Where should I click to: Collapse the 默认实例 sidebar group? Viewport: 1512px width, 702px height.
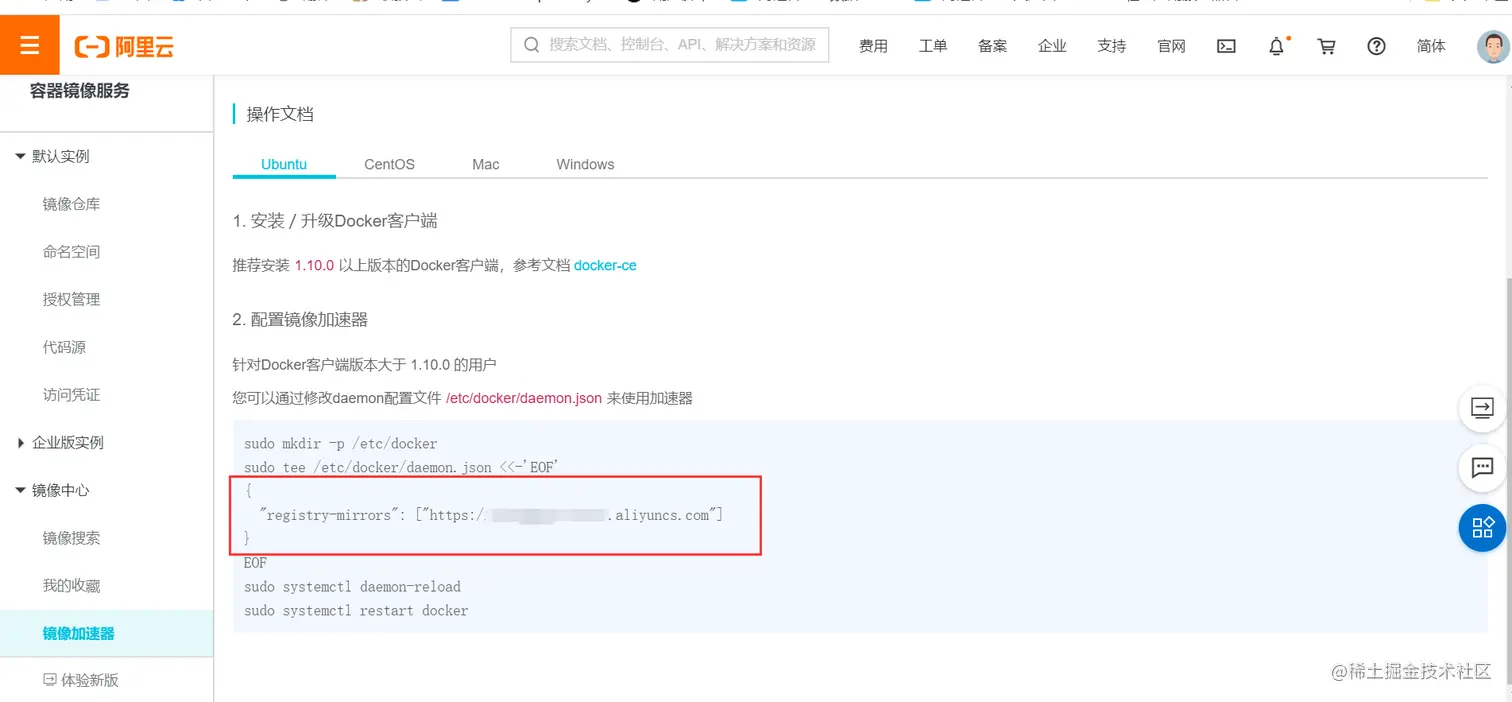[x=52, y=156]
